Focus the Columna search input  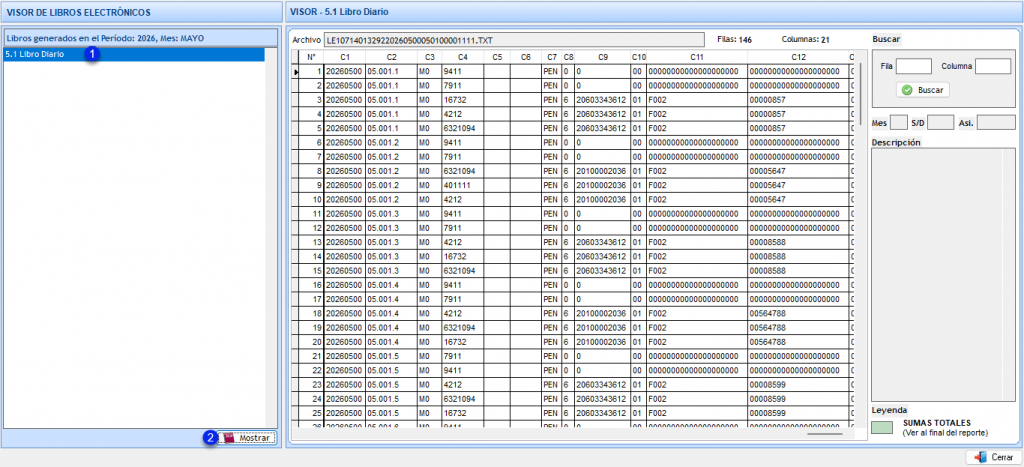tap(993, 66)
